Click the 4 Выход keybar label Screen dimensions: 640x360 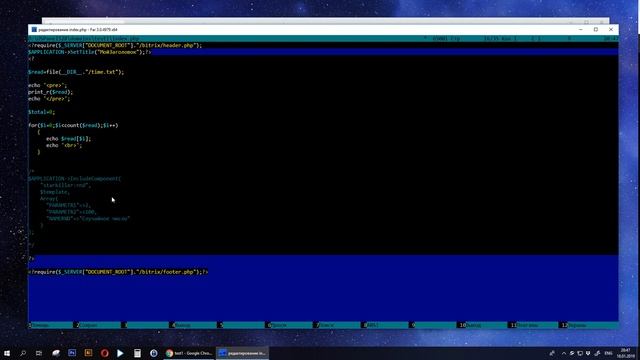click(193, 325)
